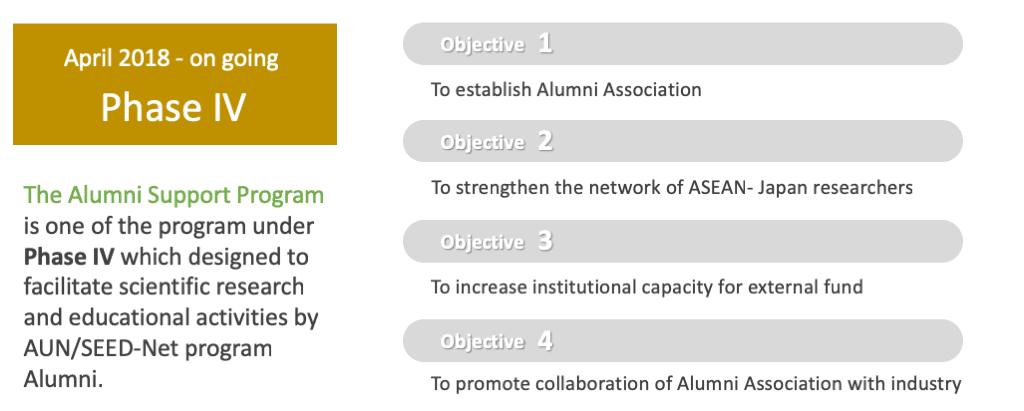Click green 'The Alumni Support Program' text
Screen dimensions: 1024x411
[x=174, y=195]
